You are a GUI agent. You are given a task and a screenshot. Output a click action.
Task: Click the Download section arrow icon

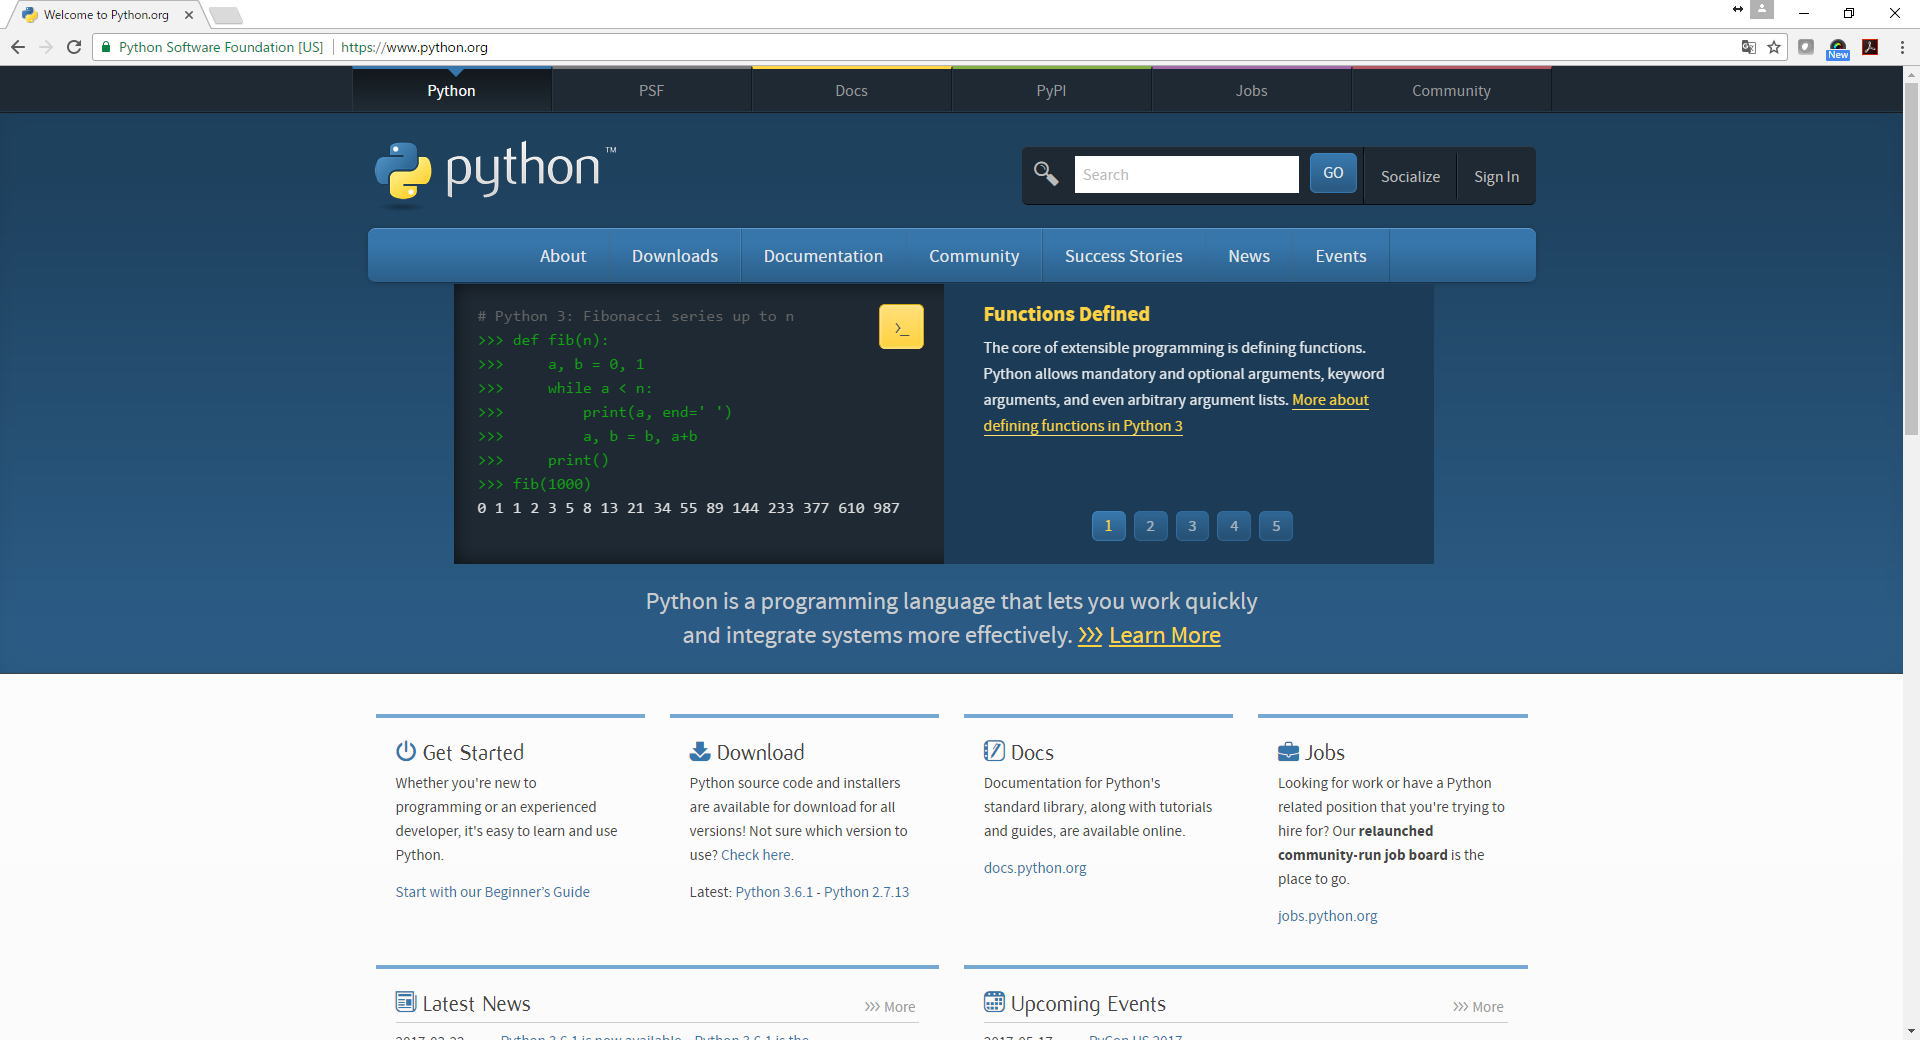click(699, 751)
